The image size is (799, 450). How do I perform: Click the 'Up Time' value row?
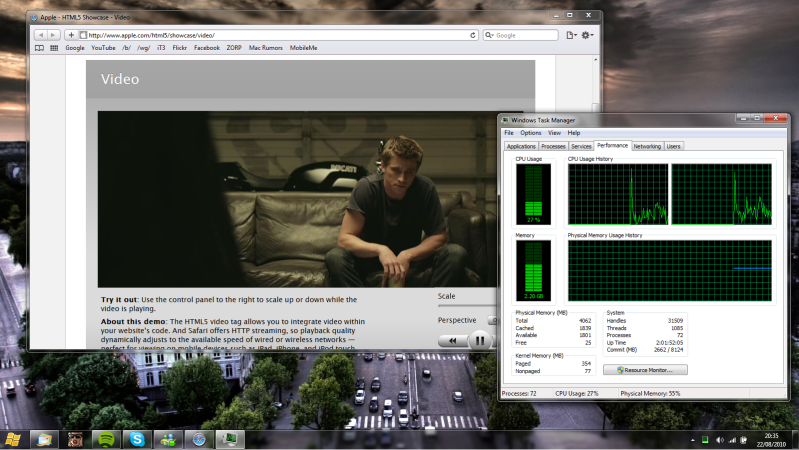pyautogui.click(x=645, y=342)
